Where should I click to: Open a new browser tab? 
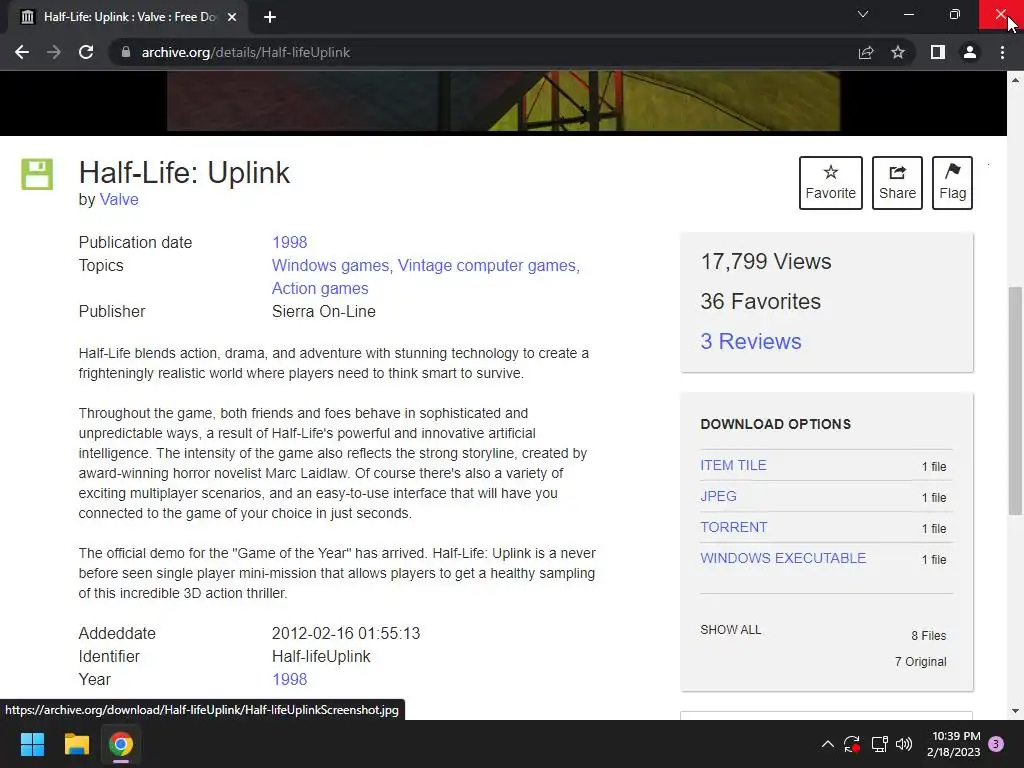pyautogui.click(x=270, y=17)
